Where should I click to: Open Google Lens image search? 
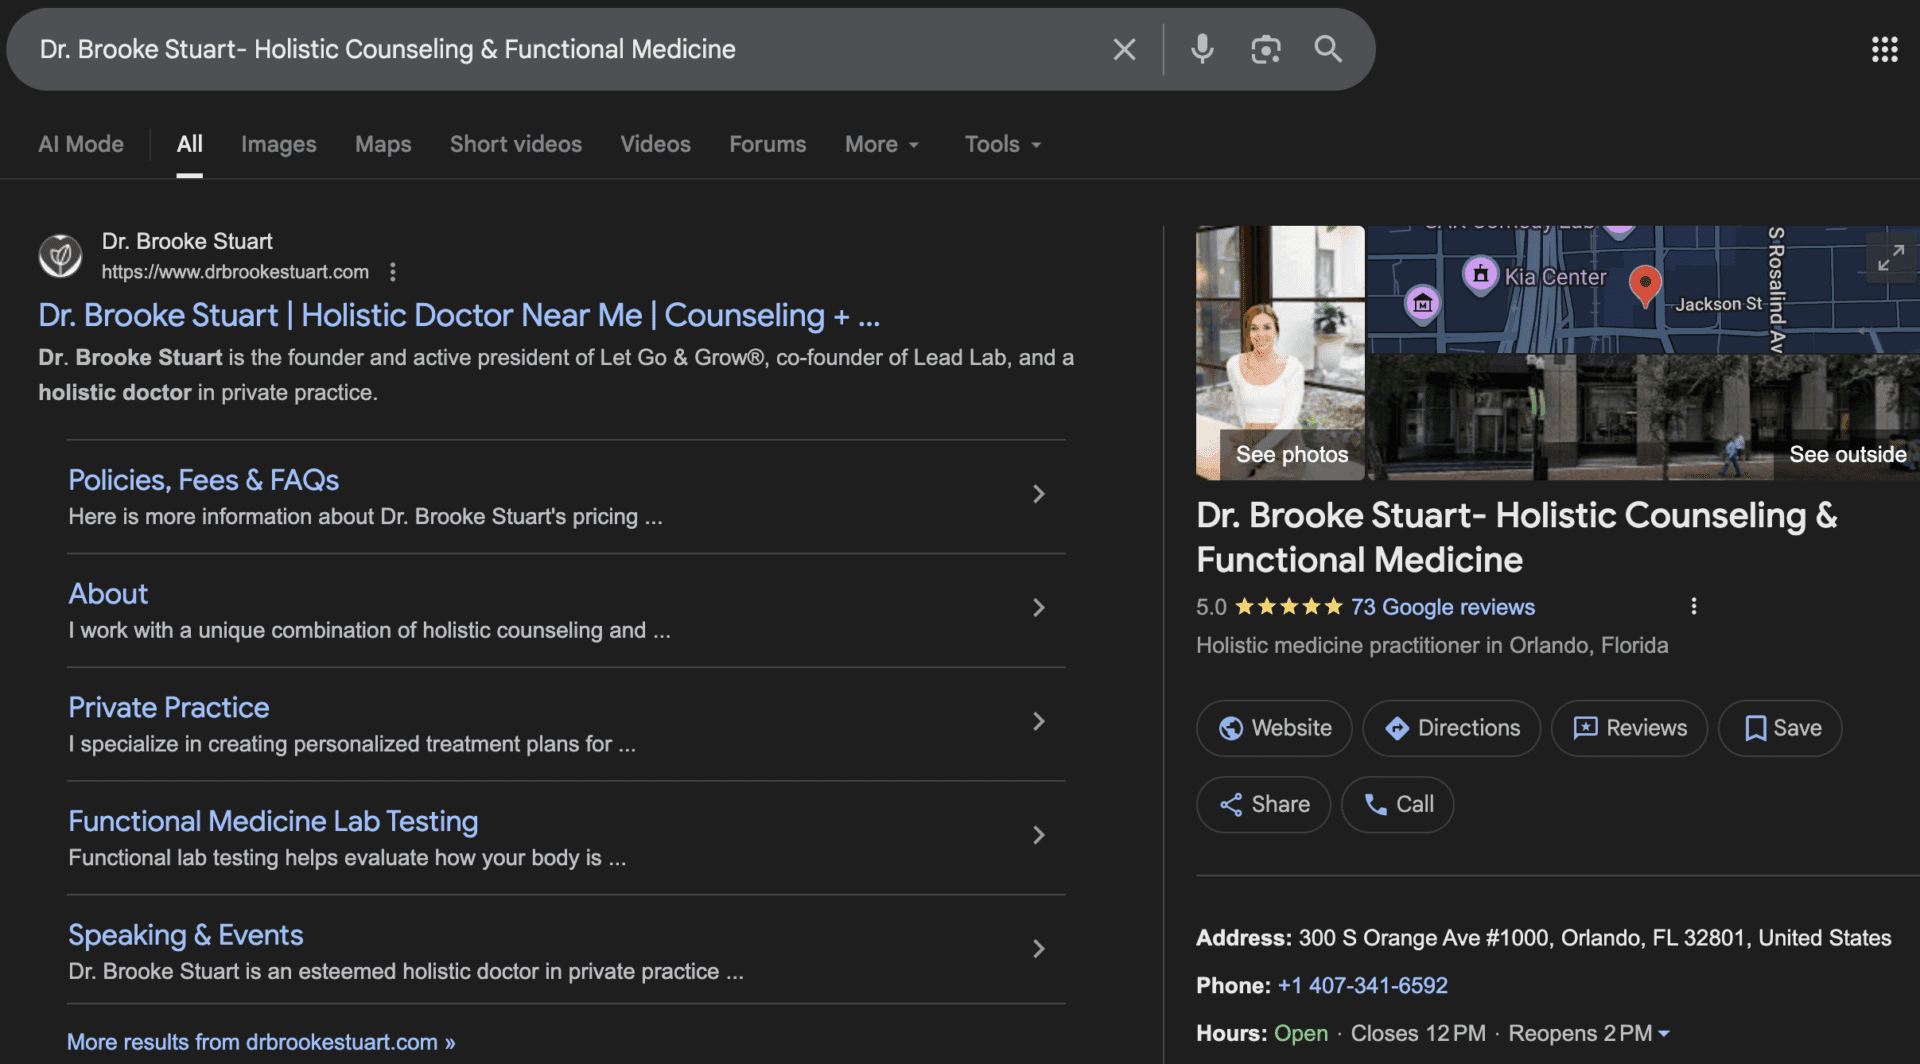coord(1265,49)
